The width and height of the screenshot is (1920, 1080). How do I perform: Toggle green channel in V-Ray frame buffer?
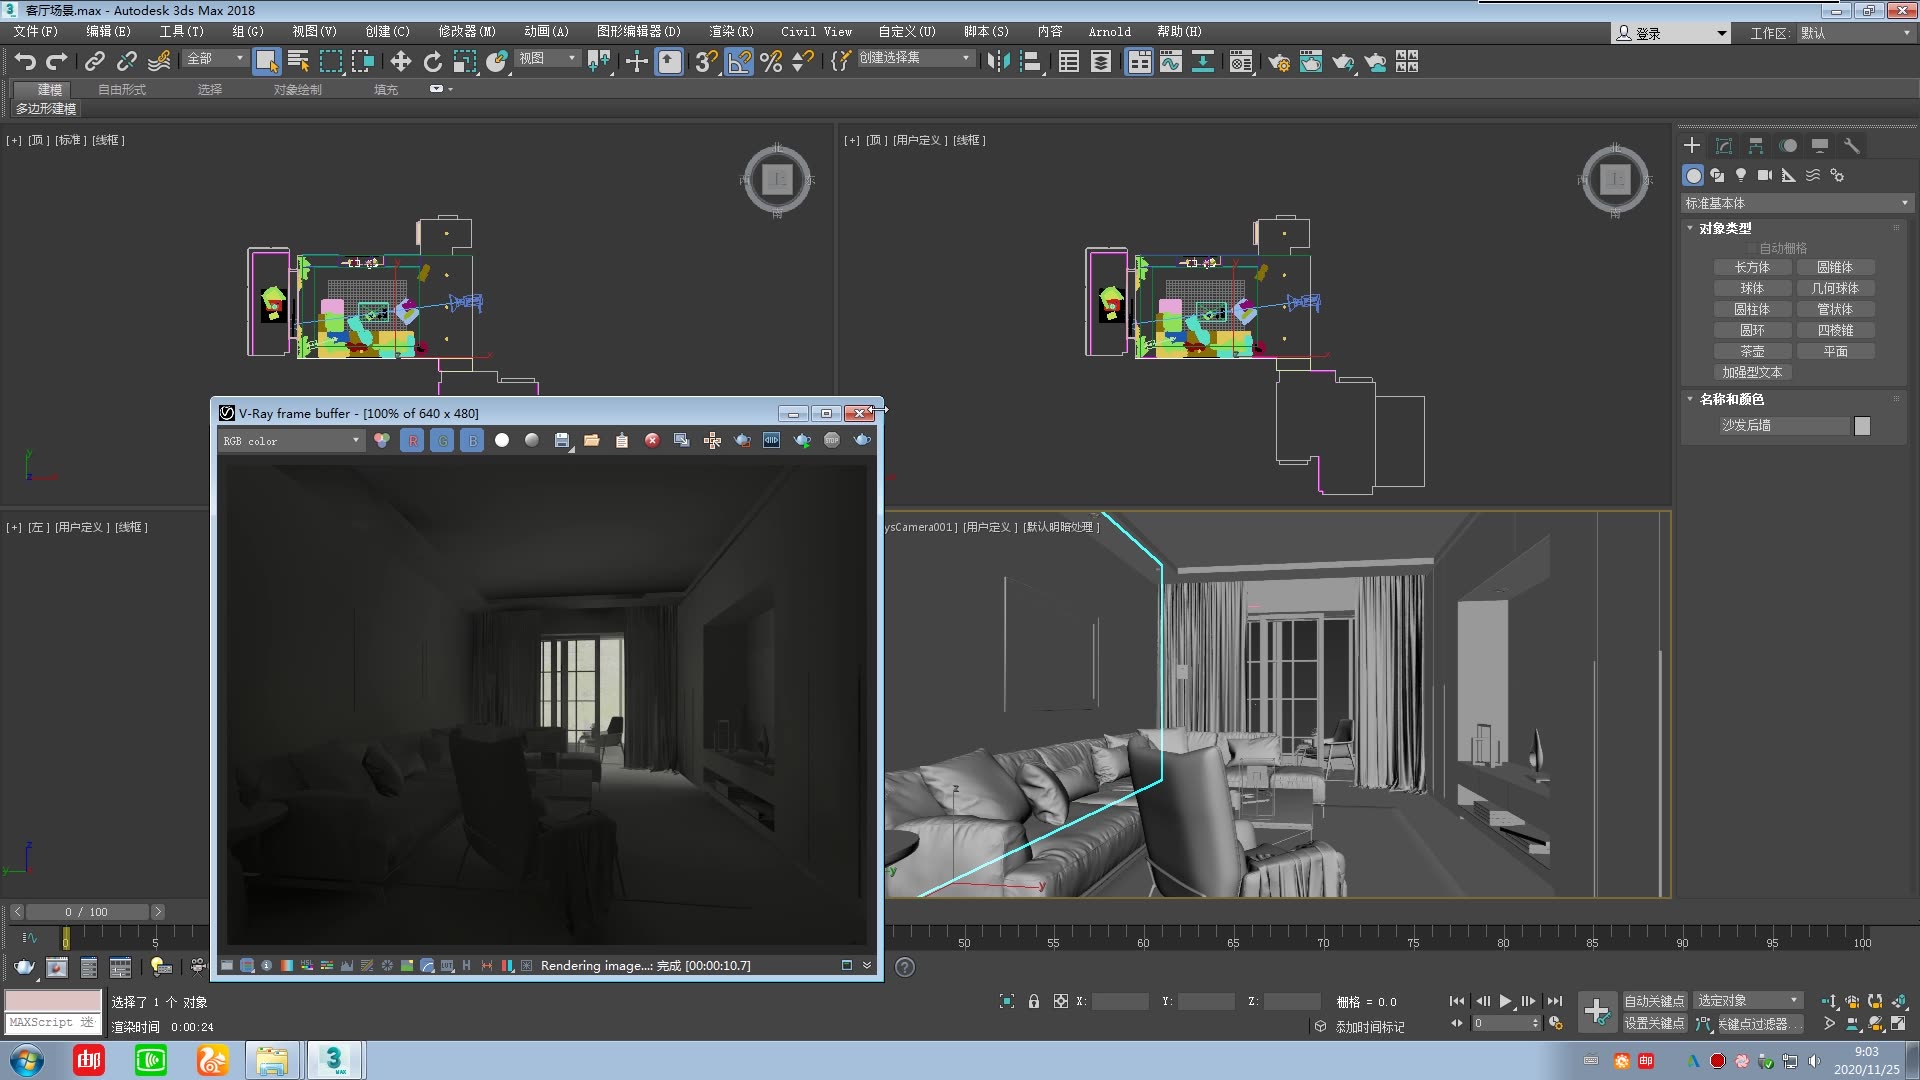coord(442,440)
